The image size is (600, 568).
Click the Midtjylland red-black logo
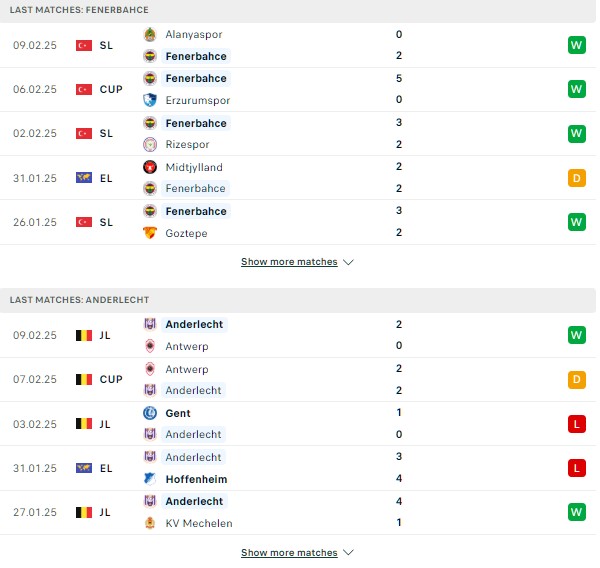(x=150, y=167)
